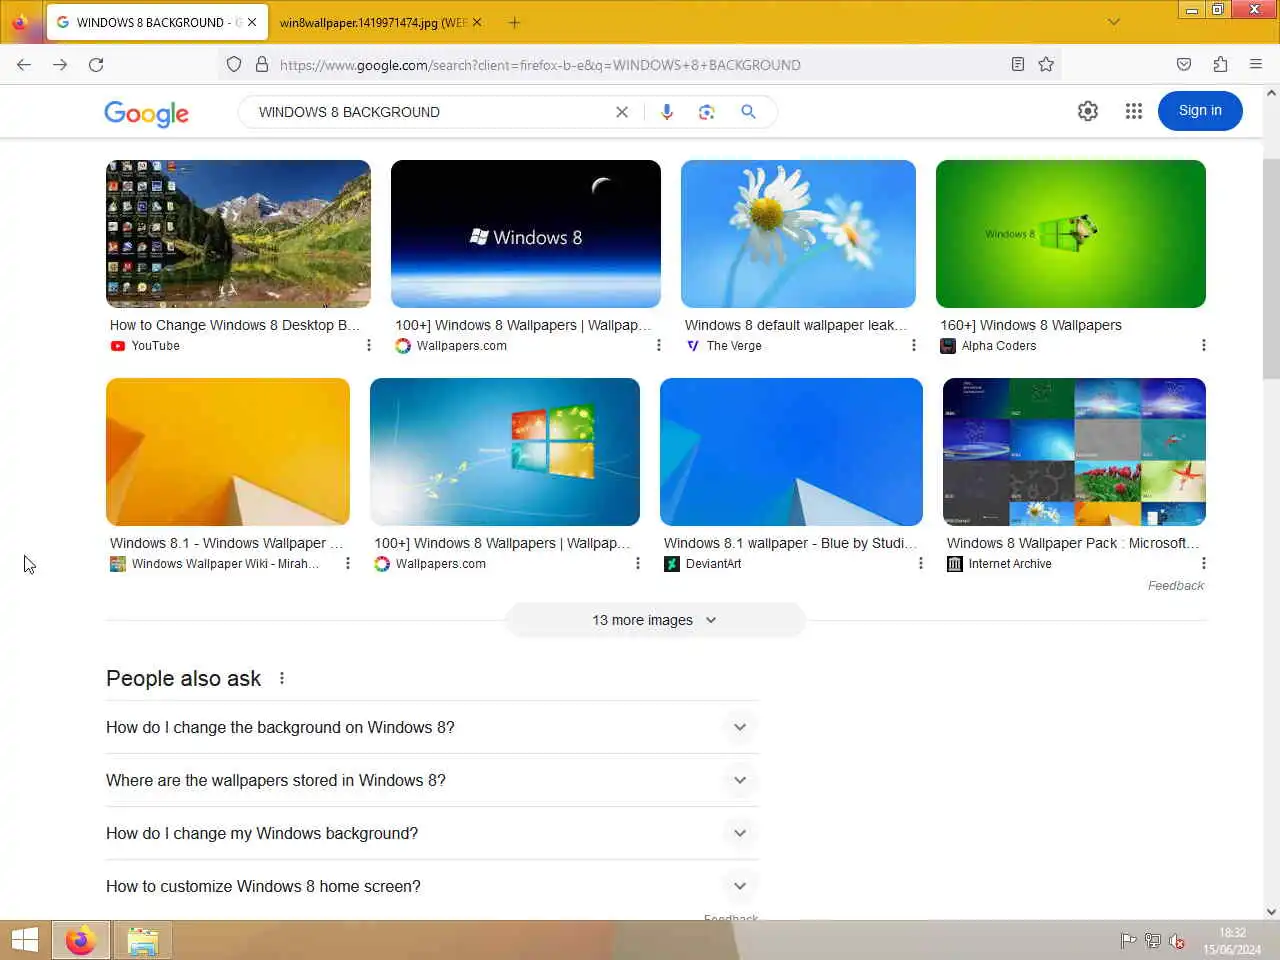Show site security padlock information
The image size is (1280, 960).
pos(262,64)
